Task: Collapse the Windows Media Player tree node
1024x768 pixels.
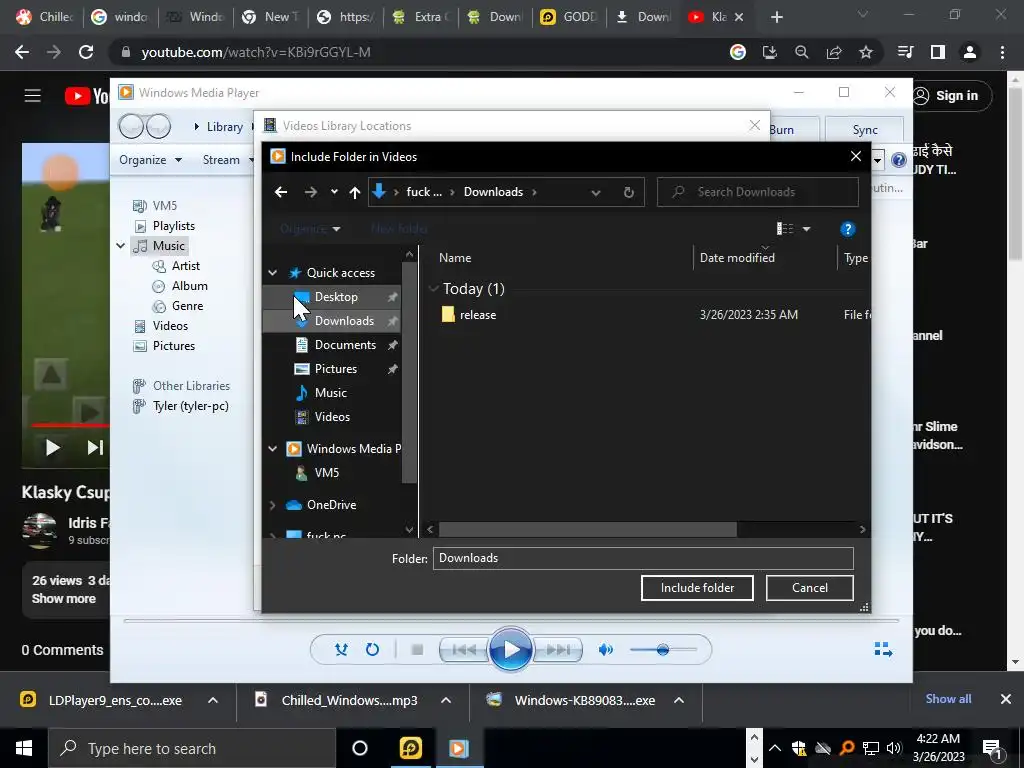Action: pyautogui.click(x=272, y=449)
